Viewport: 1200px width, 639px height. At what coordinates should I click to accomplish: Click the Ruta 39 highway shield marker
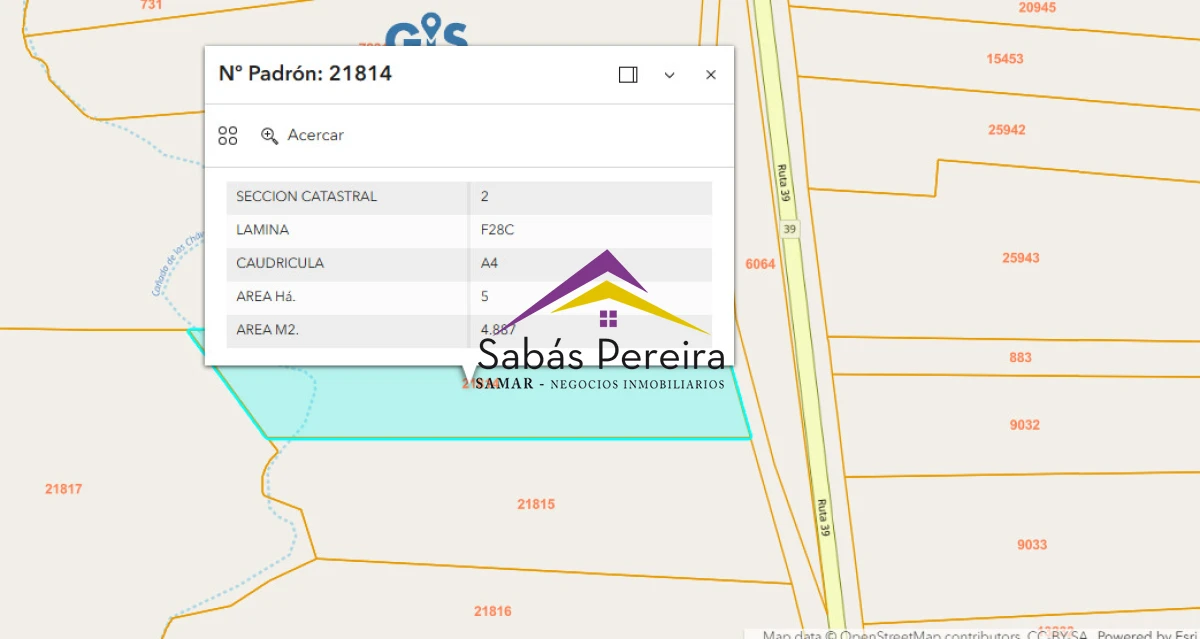[789, 229]
